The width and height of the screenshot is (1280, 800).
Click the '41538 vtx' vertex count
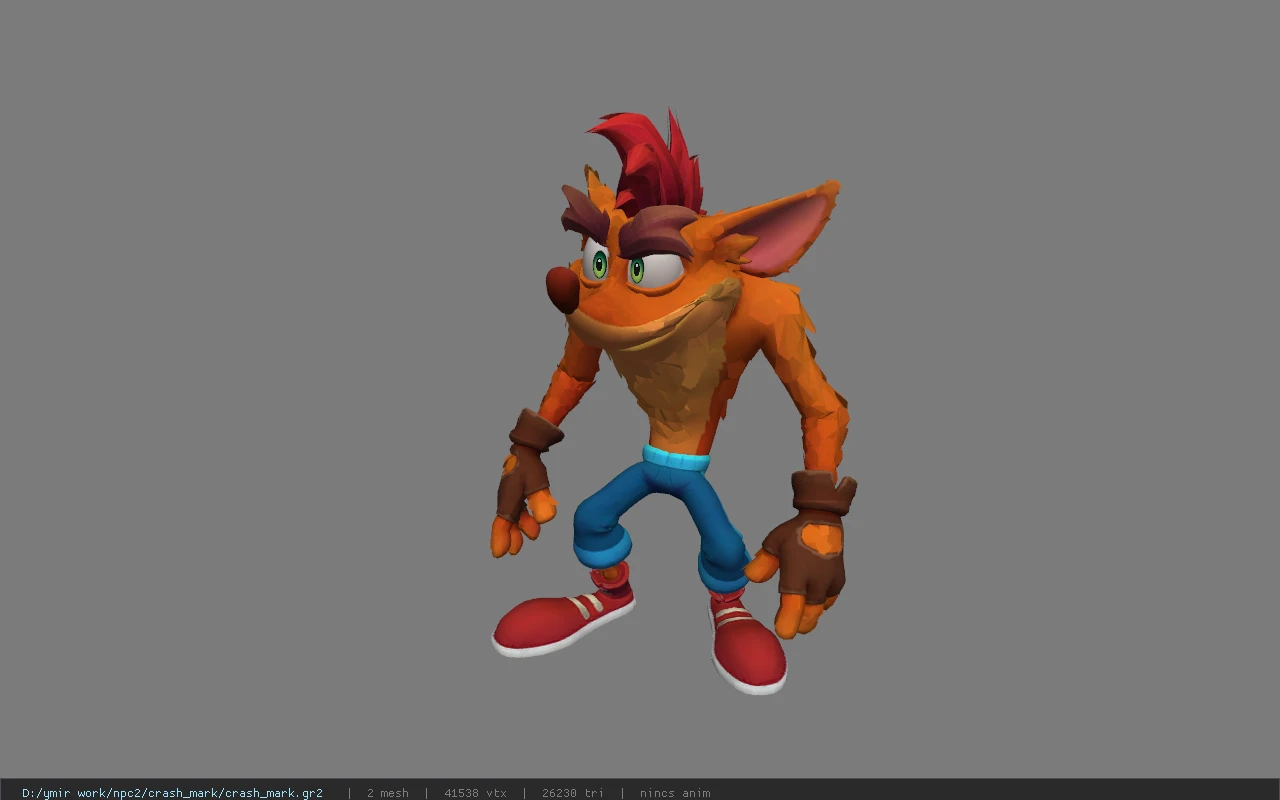[475, 793]
